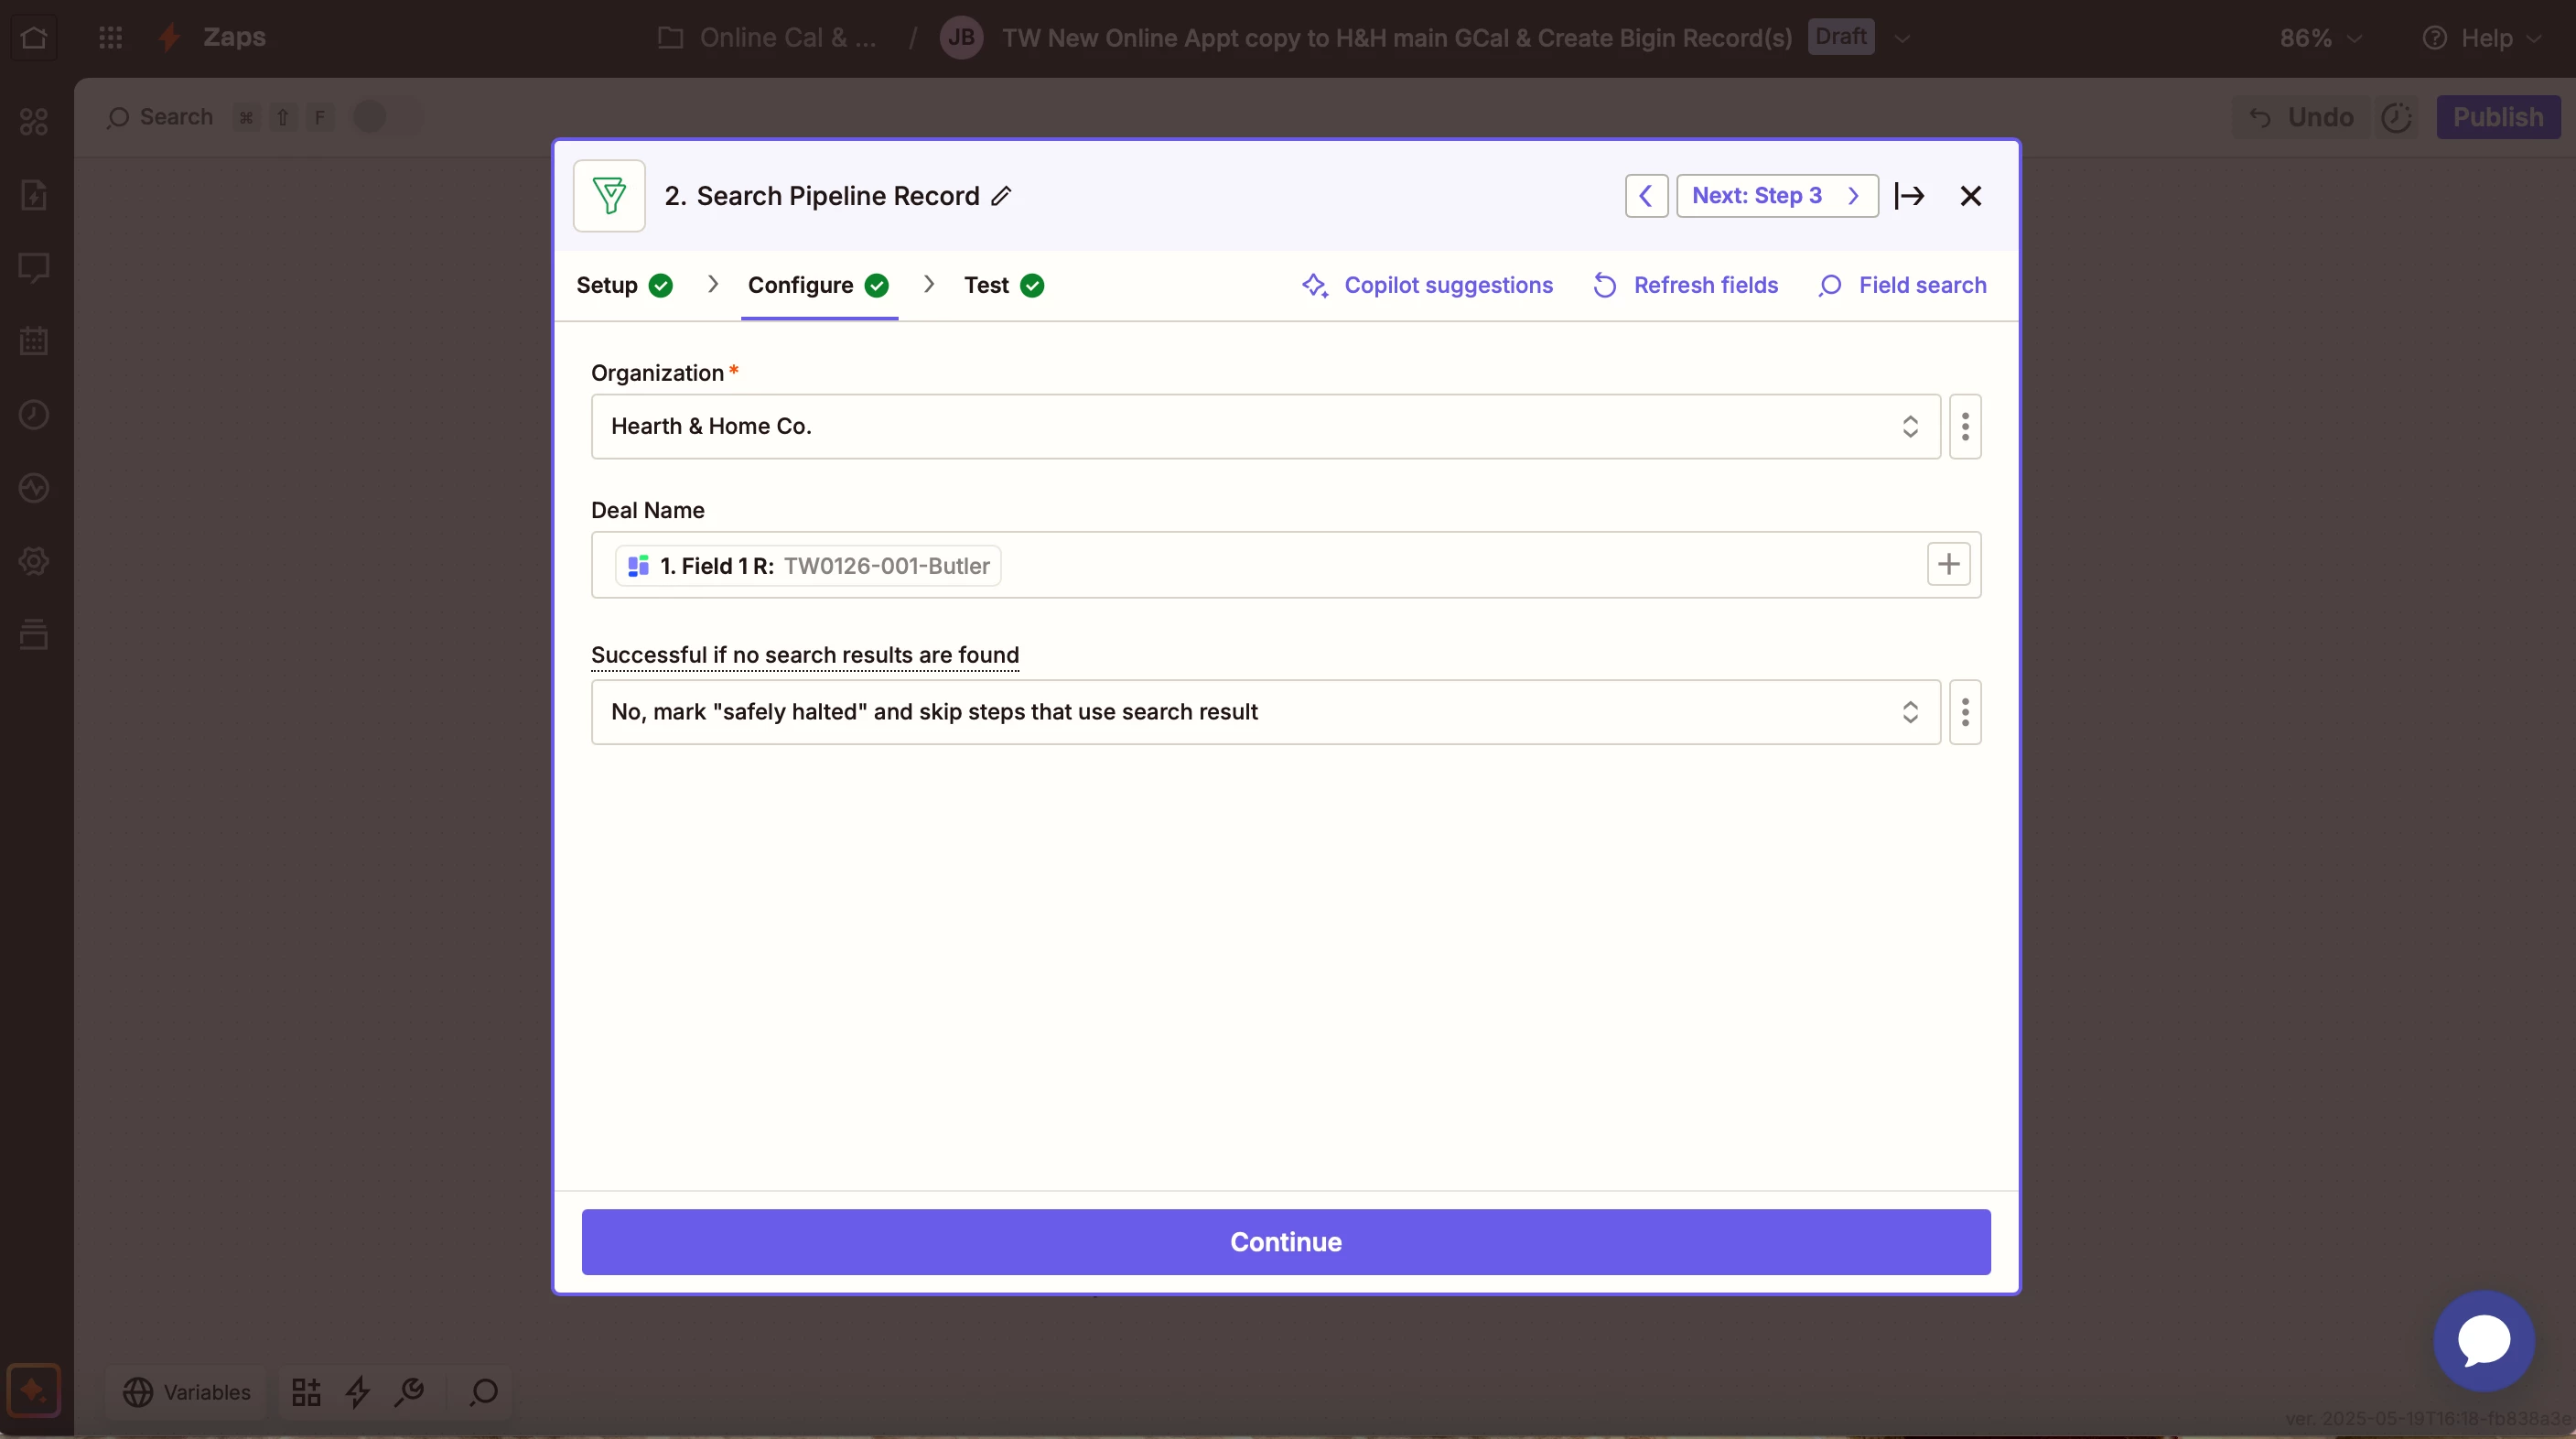The width and height of the screenshot is (2576, 1439).
Task: Expand the step panel sideways icon
Action: coord(1909,195)
